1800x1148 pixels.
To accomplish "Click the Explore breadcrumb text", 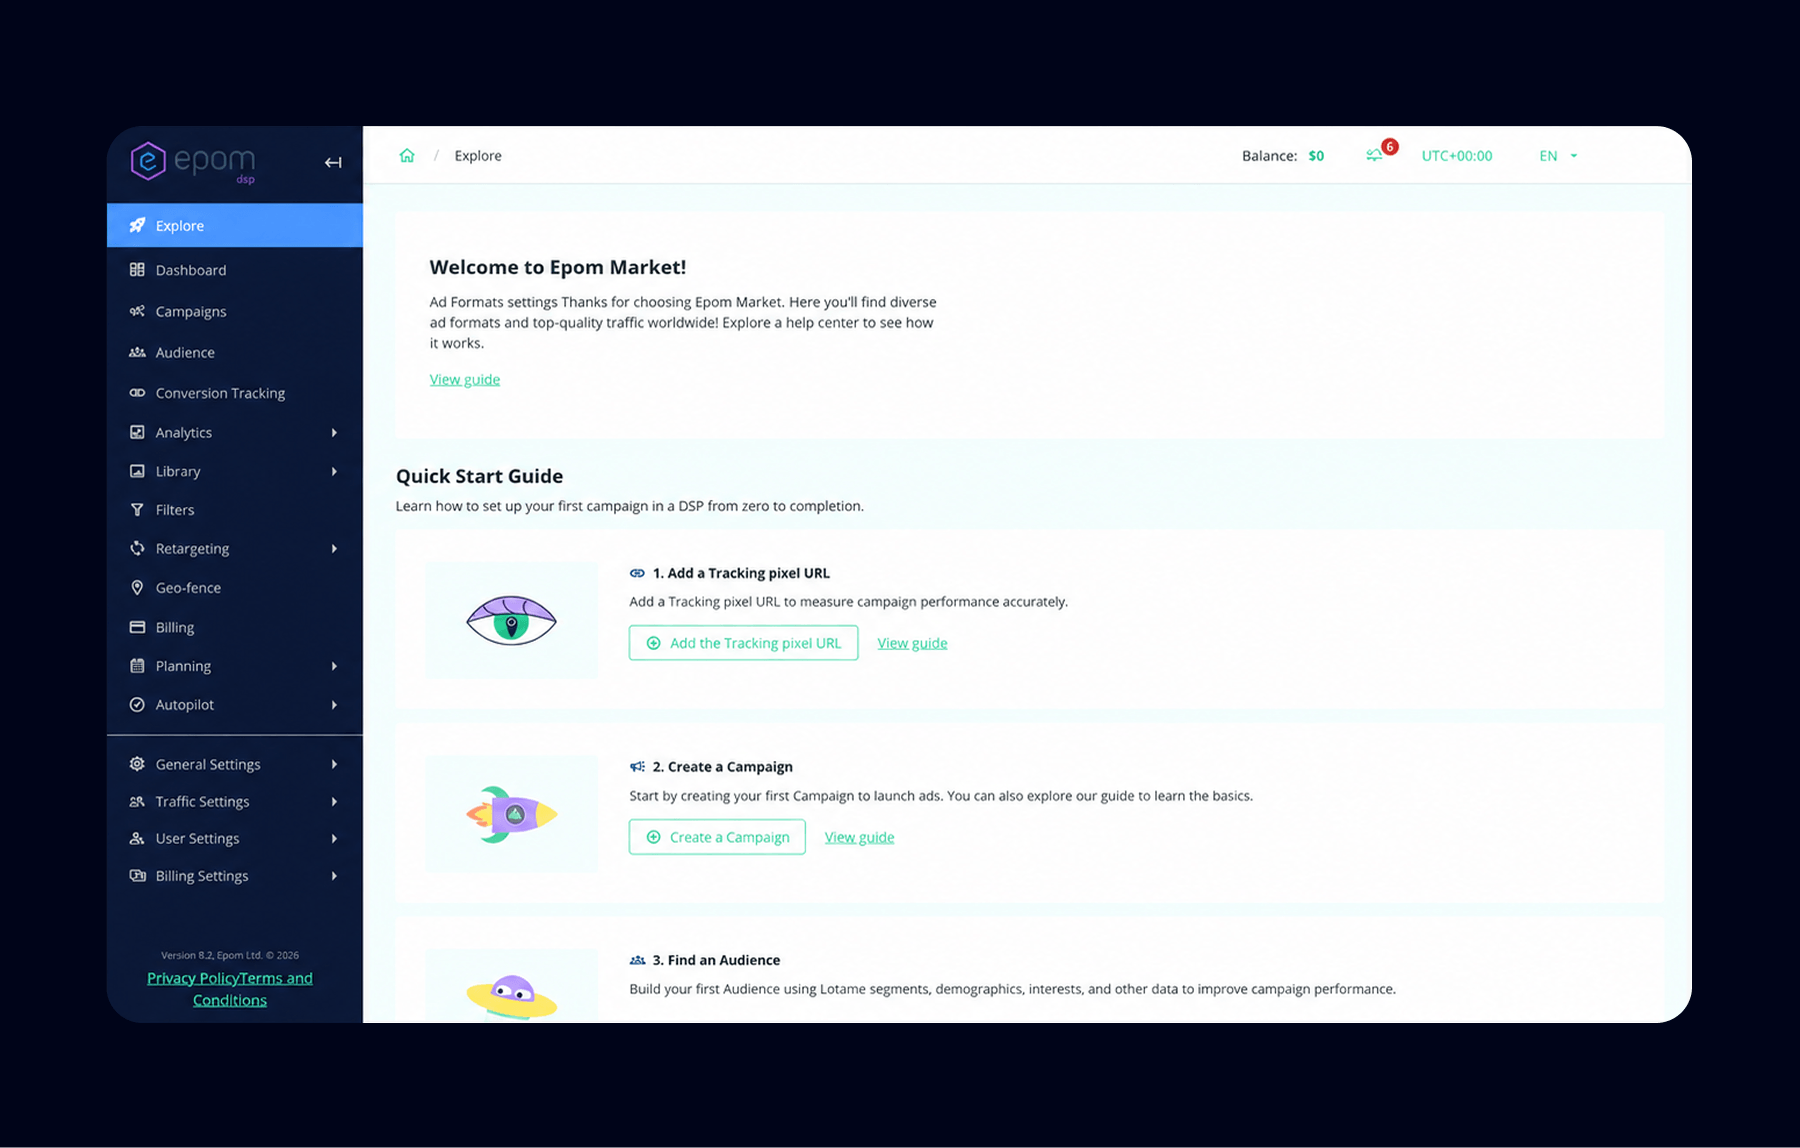I will 478,156.
